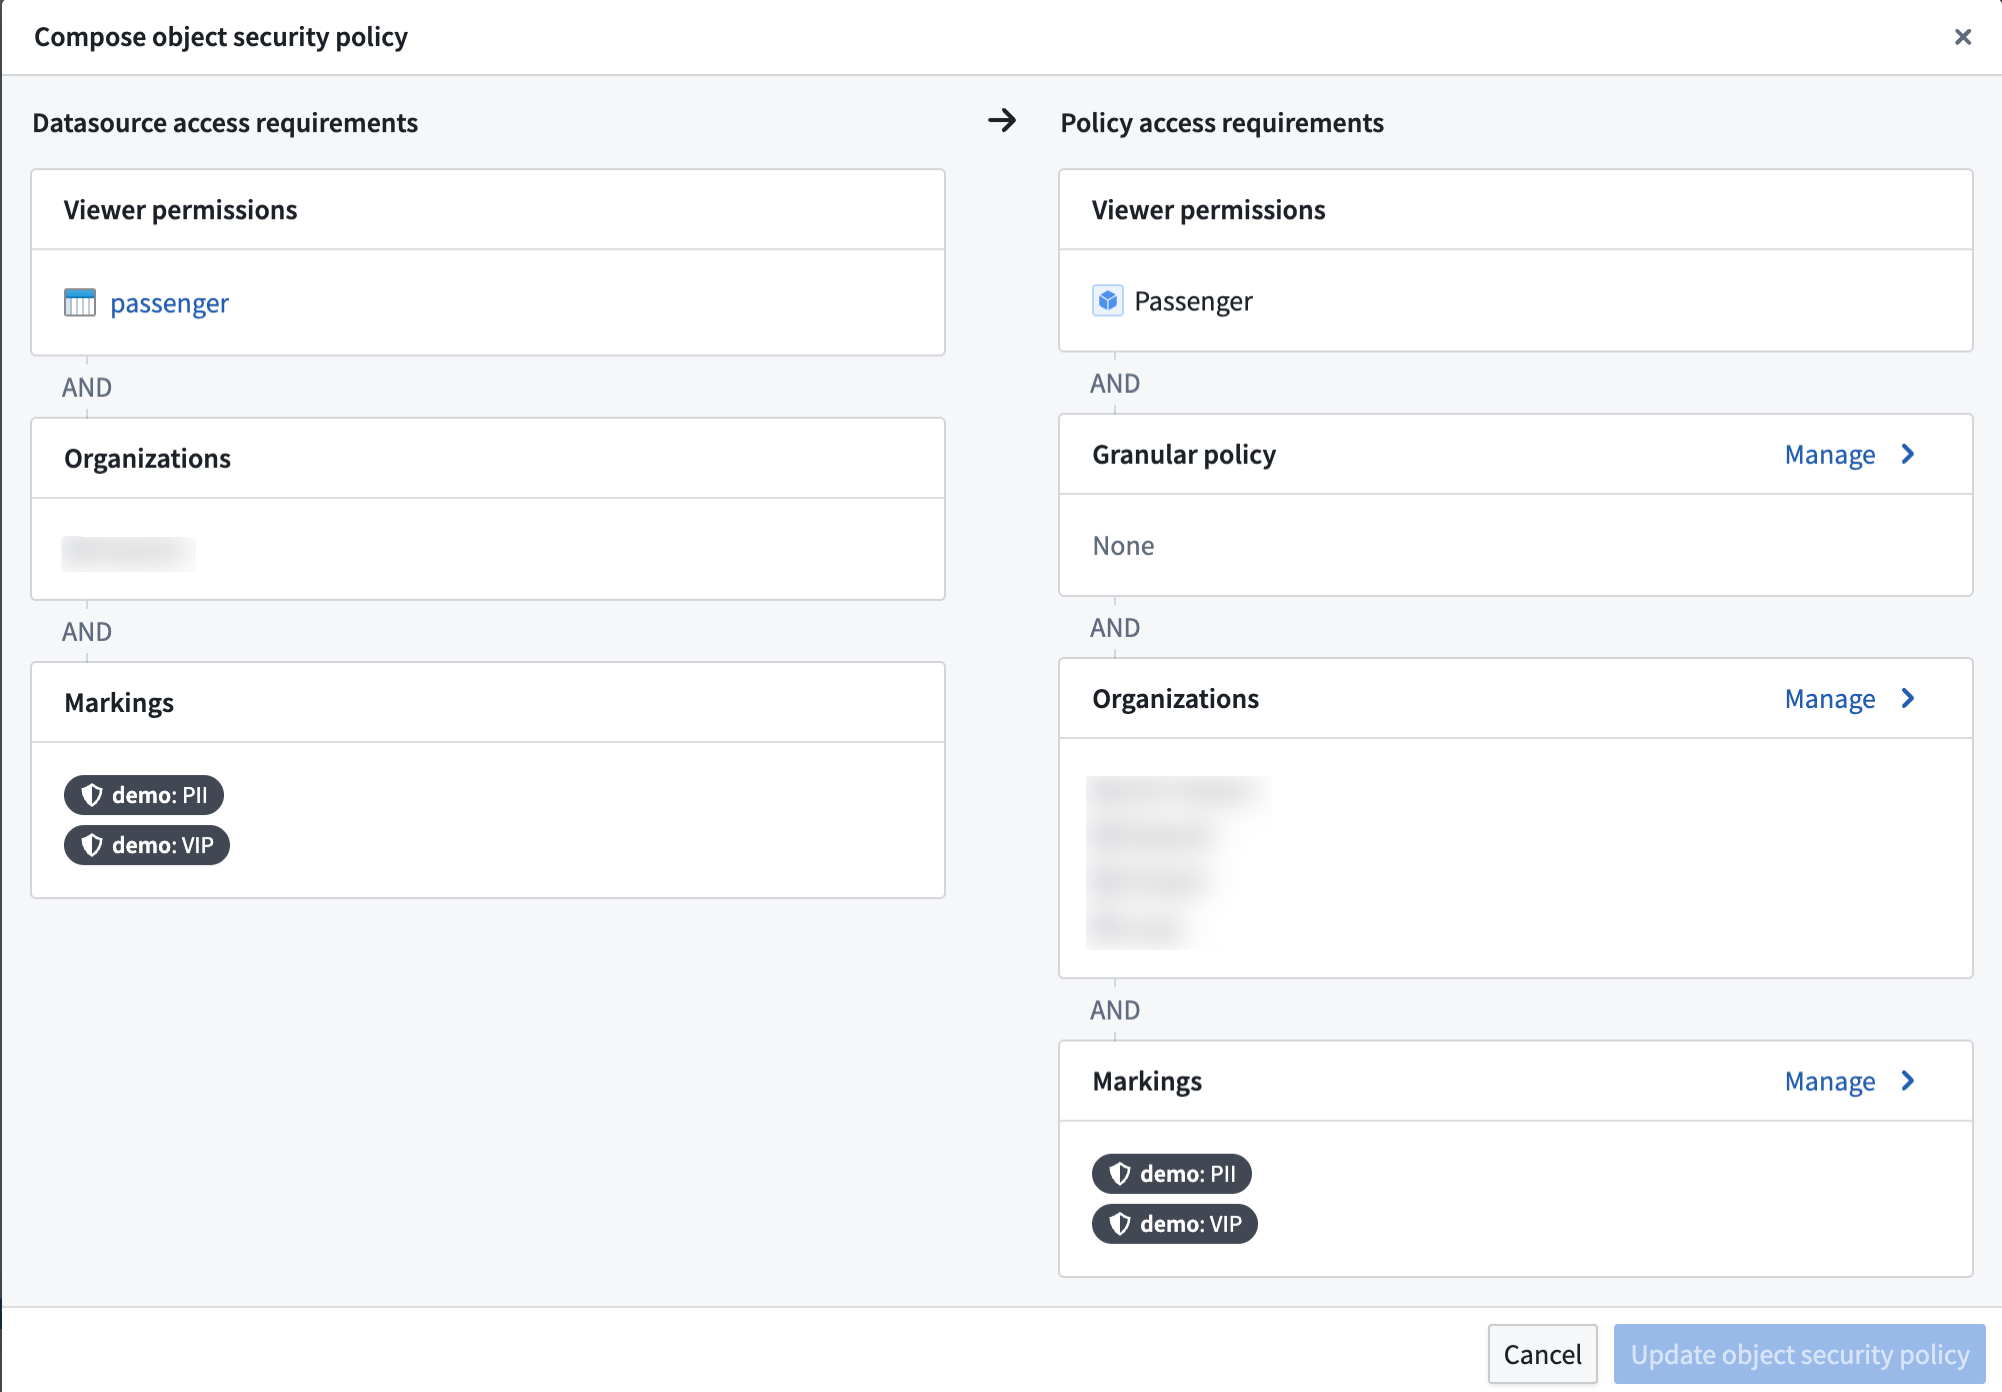Click the arrow icon between the two requirement columns
This screenshot has height=1392, width=2002.
[x=1002, y=122]
